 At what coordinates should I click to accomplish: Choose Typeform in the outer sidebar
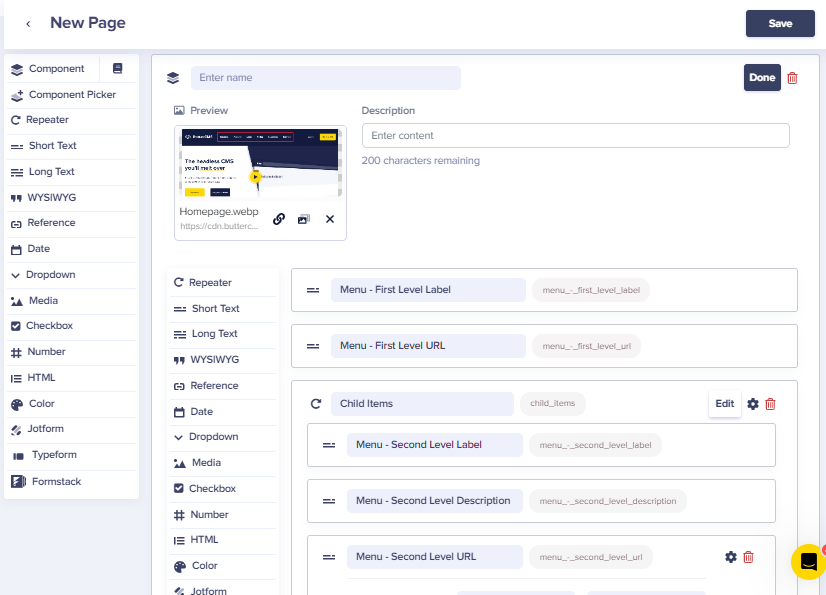point(72,455)
